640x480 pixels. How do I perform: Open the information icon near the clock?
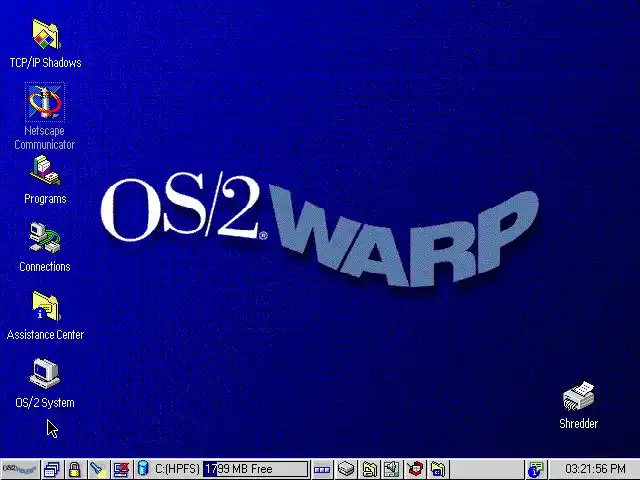point(536,469)
